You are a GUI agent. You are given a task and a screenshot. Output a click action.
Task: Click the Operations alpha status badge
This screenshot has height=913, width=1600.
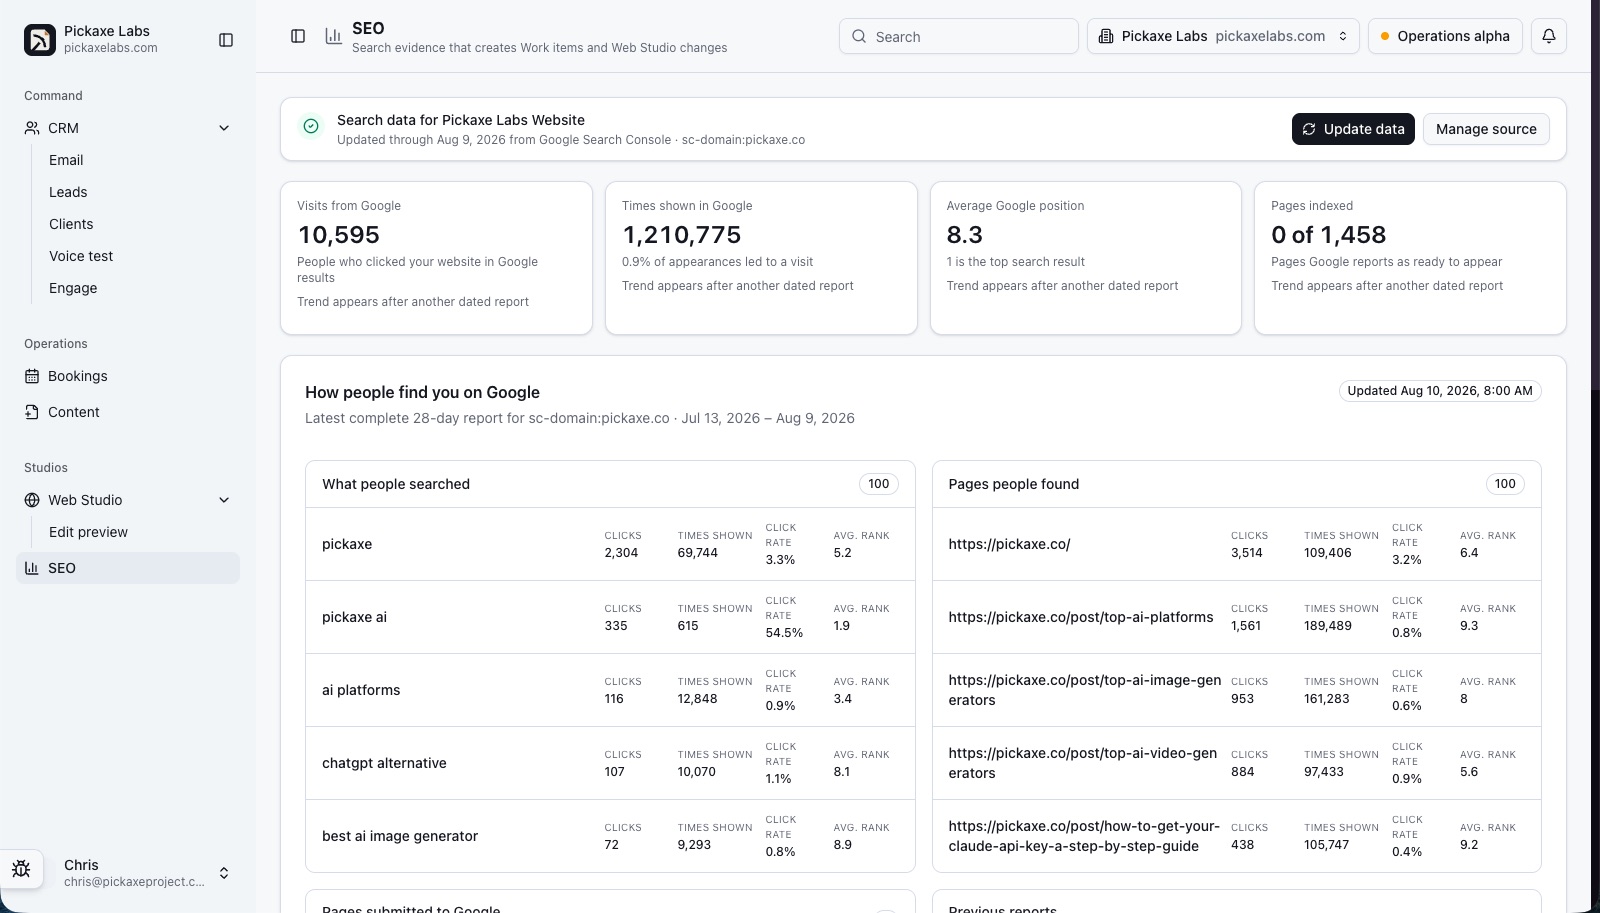point(1445,36)
